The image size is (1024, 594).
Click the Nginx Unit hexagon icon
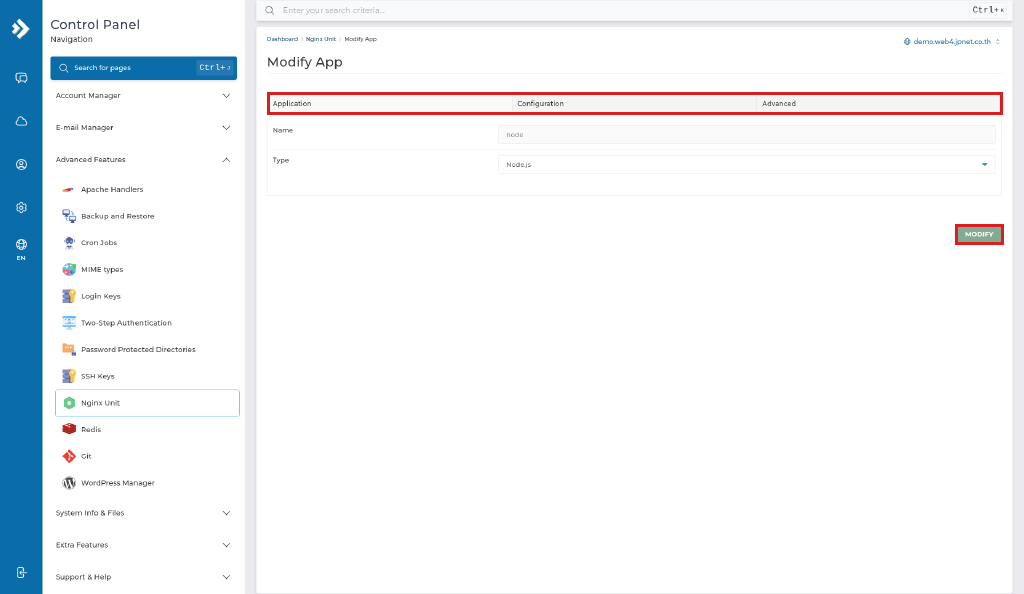[69, 403]
